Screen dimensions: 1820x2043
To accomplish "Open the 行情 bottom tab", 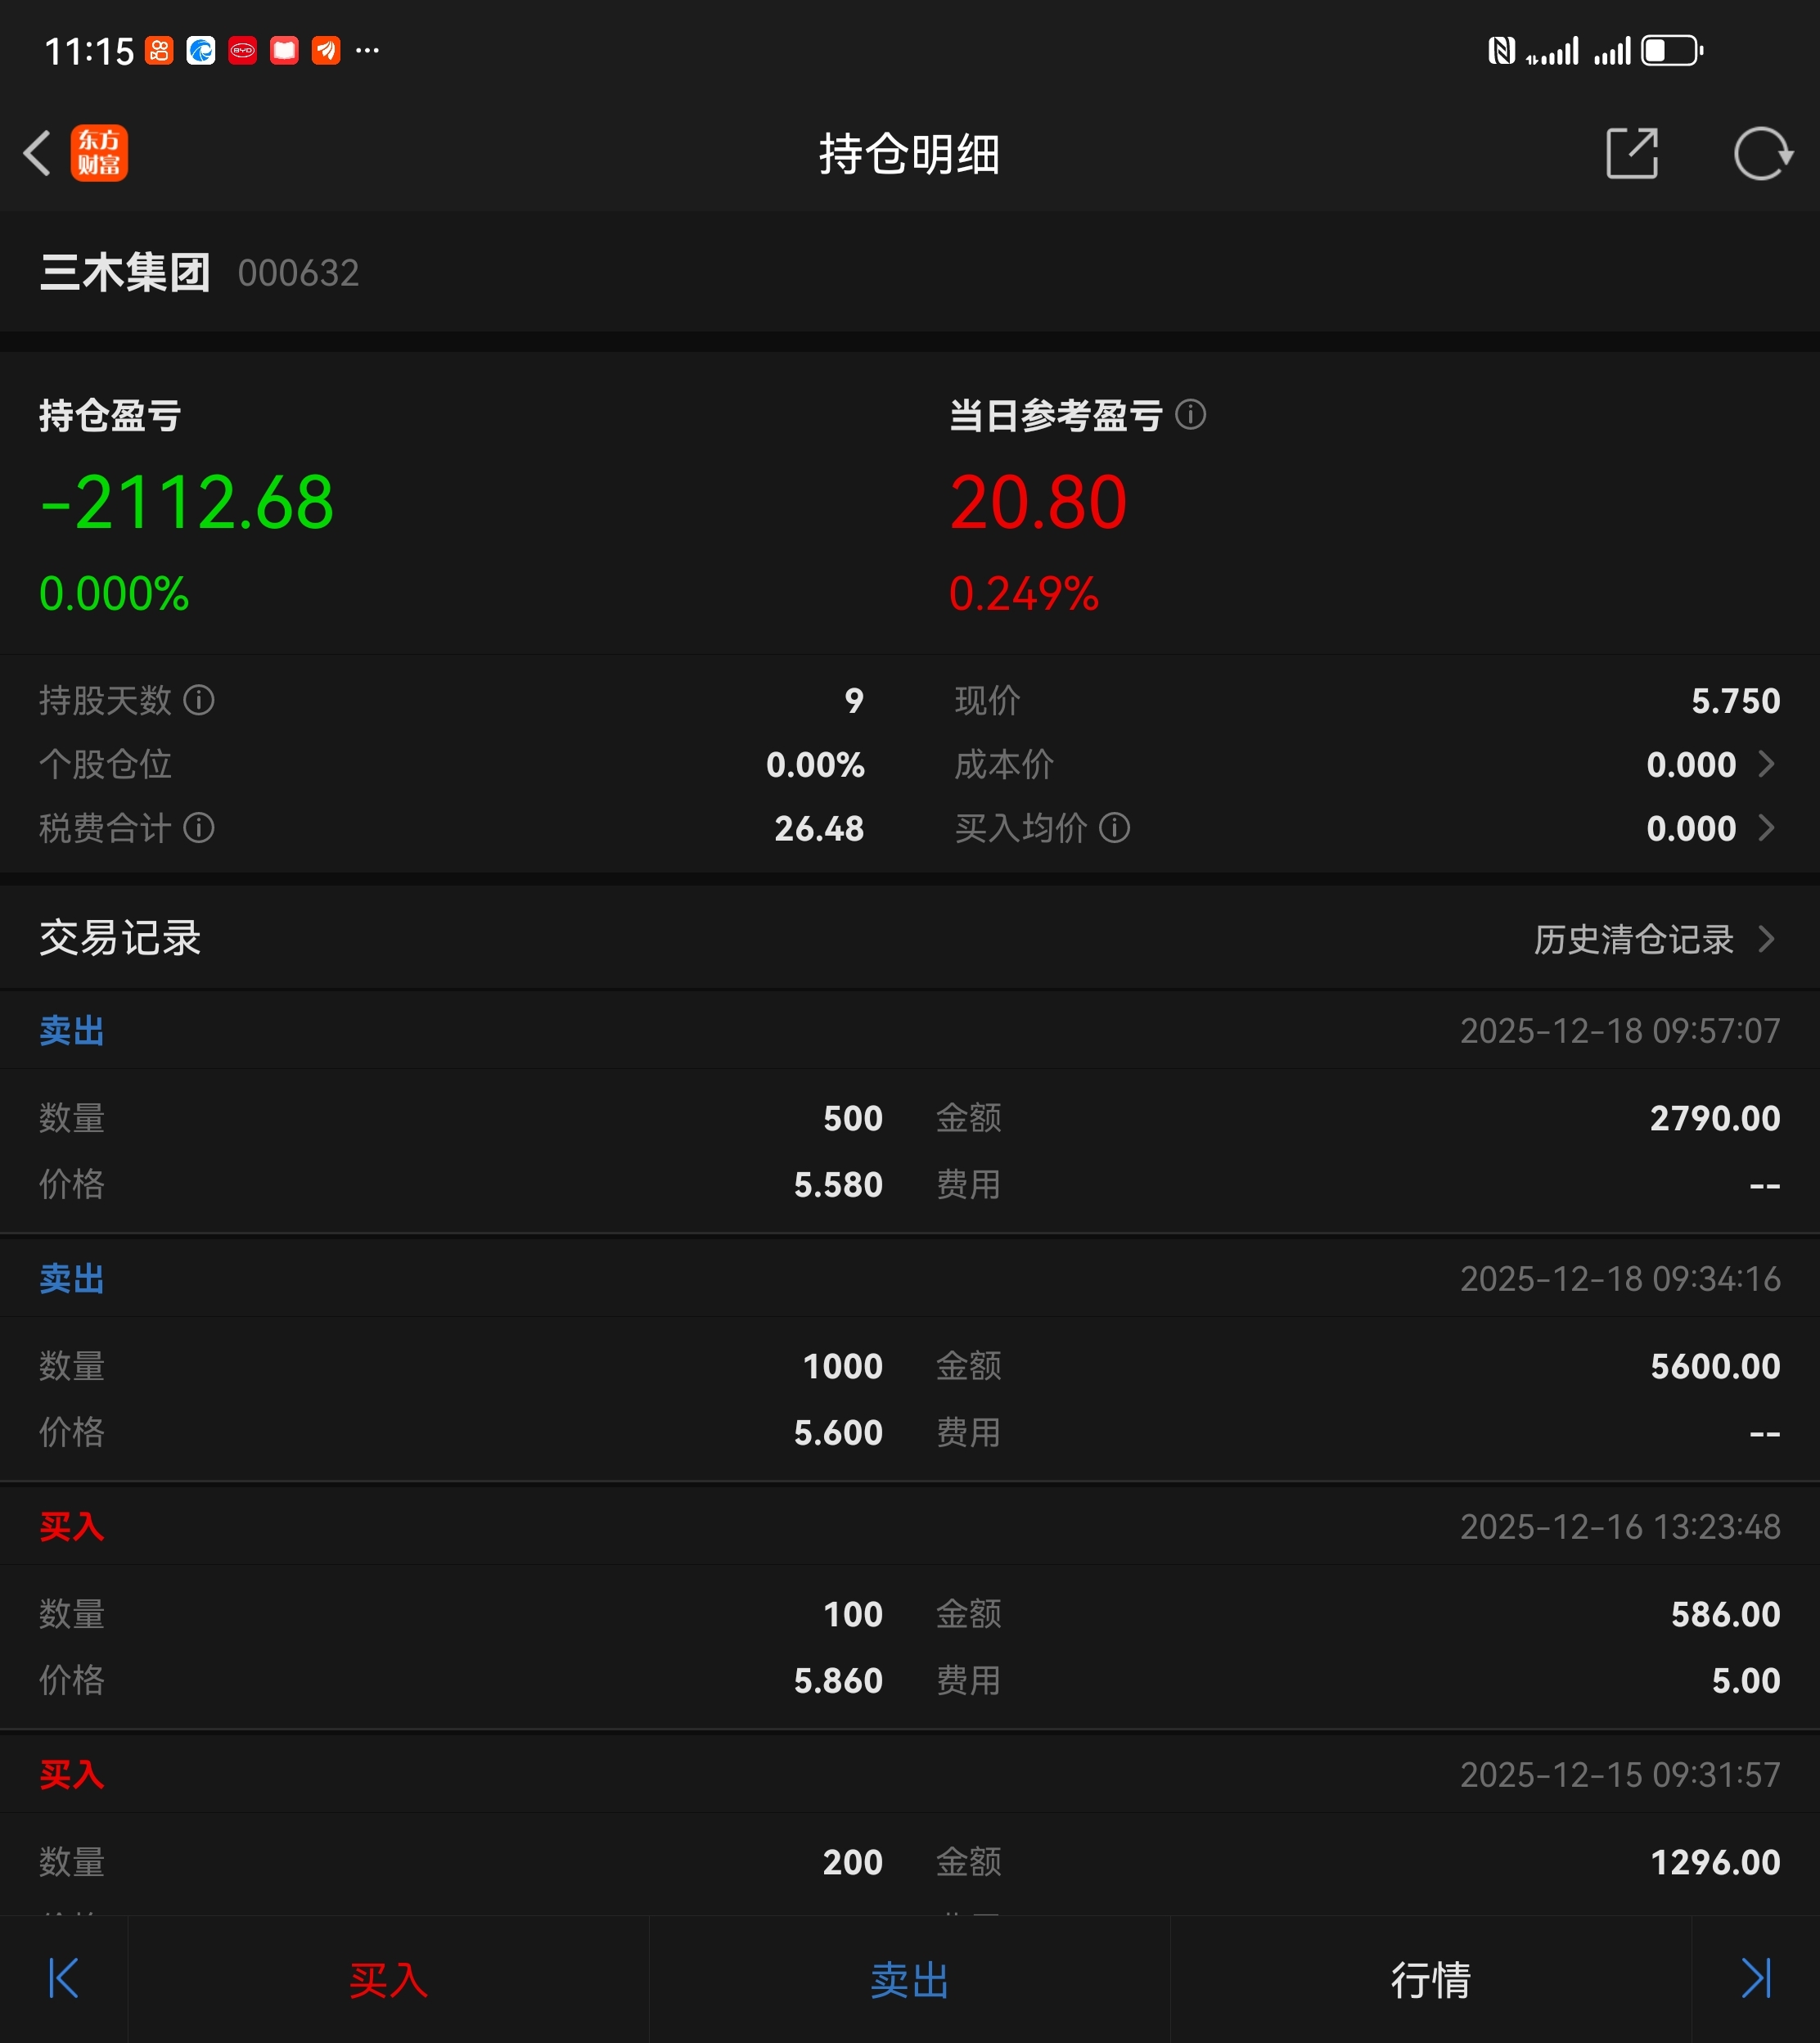I will (x=1430, y=1980).
